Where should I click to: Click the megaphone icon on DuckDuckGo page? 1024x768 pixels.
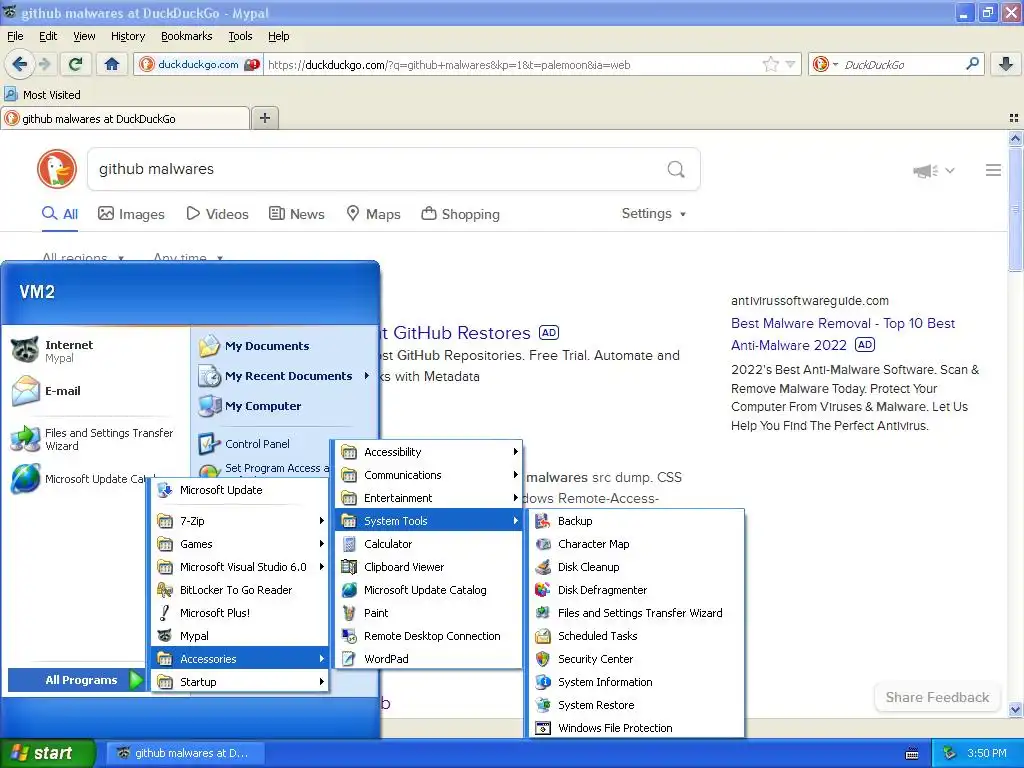pos(925,170)
